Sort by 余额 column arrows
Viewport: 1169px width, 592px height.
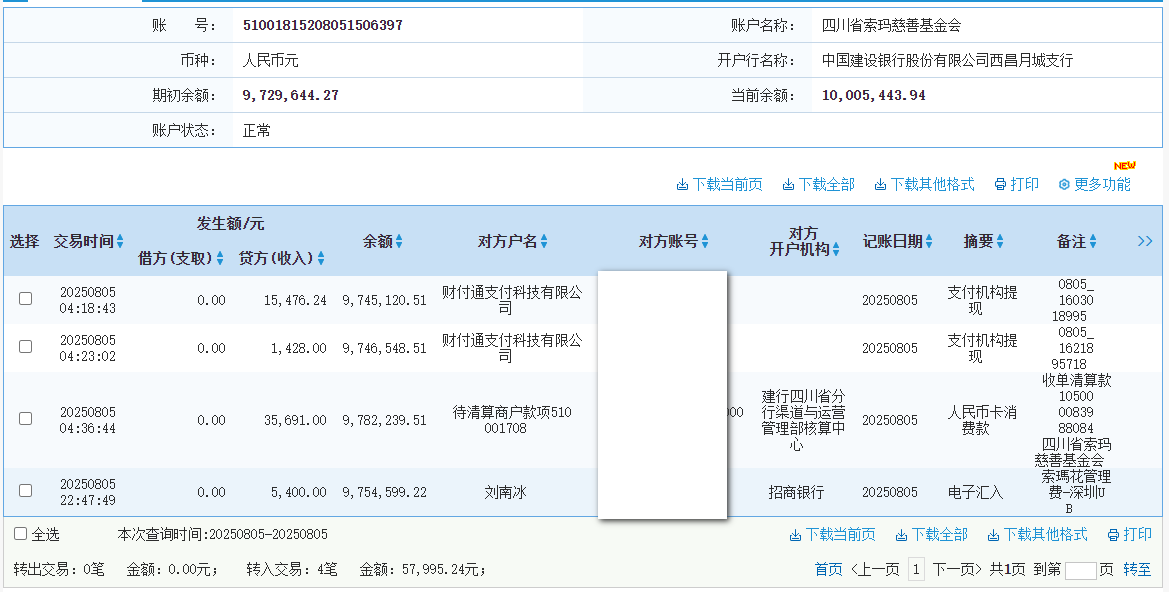coord(399,242)
